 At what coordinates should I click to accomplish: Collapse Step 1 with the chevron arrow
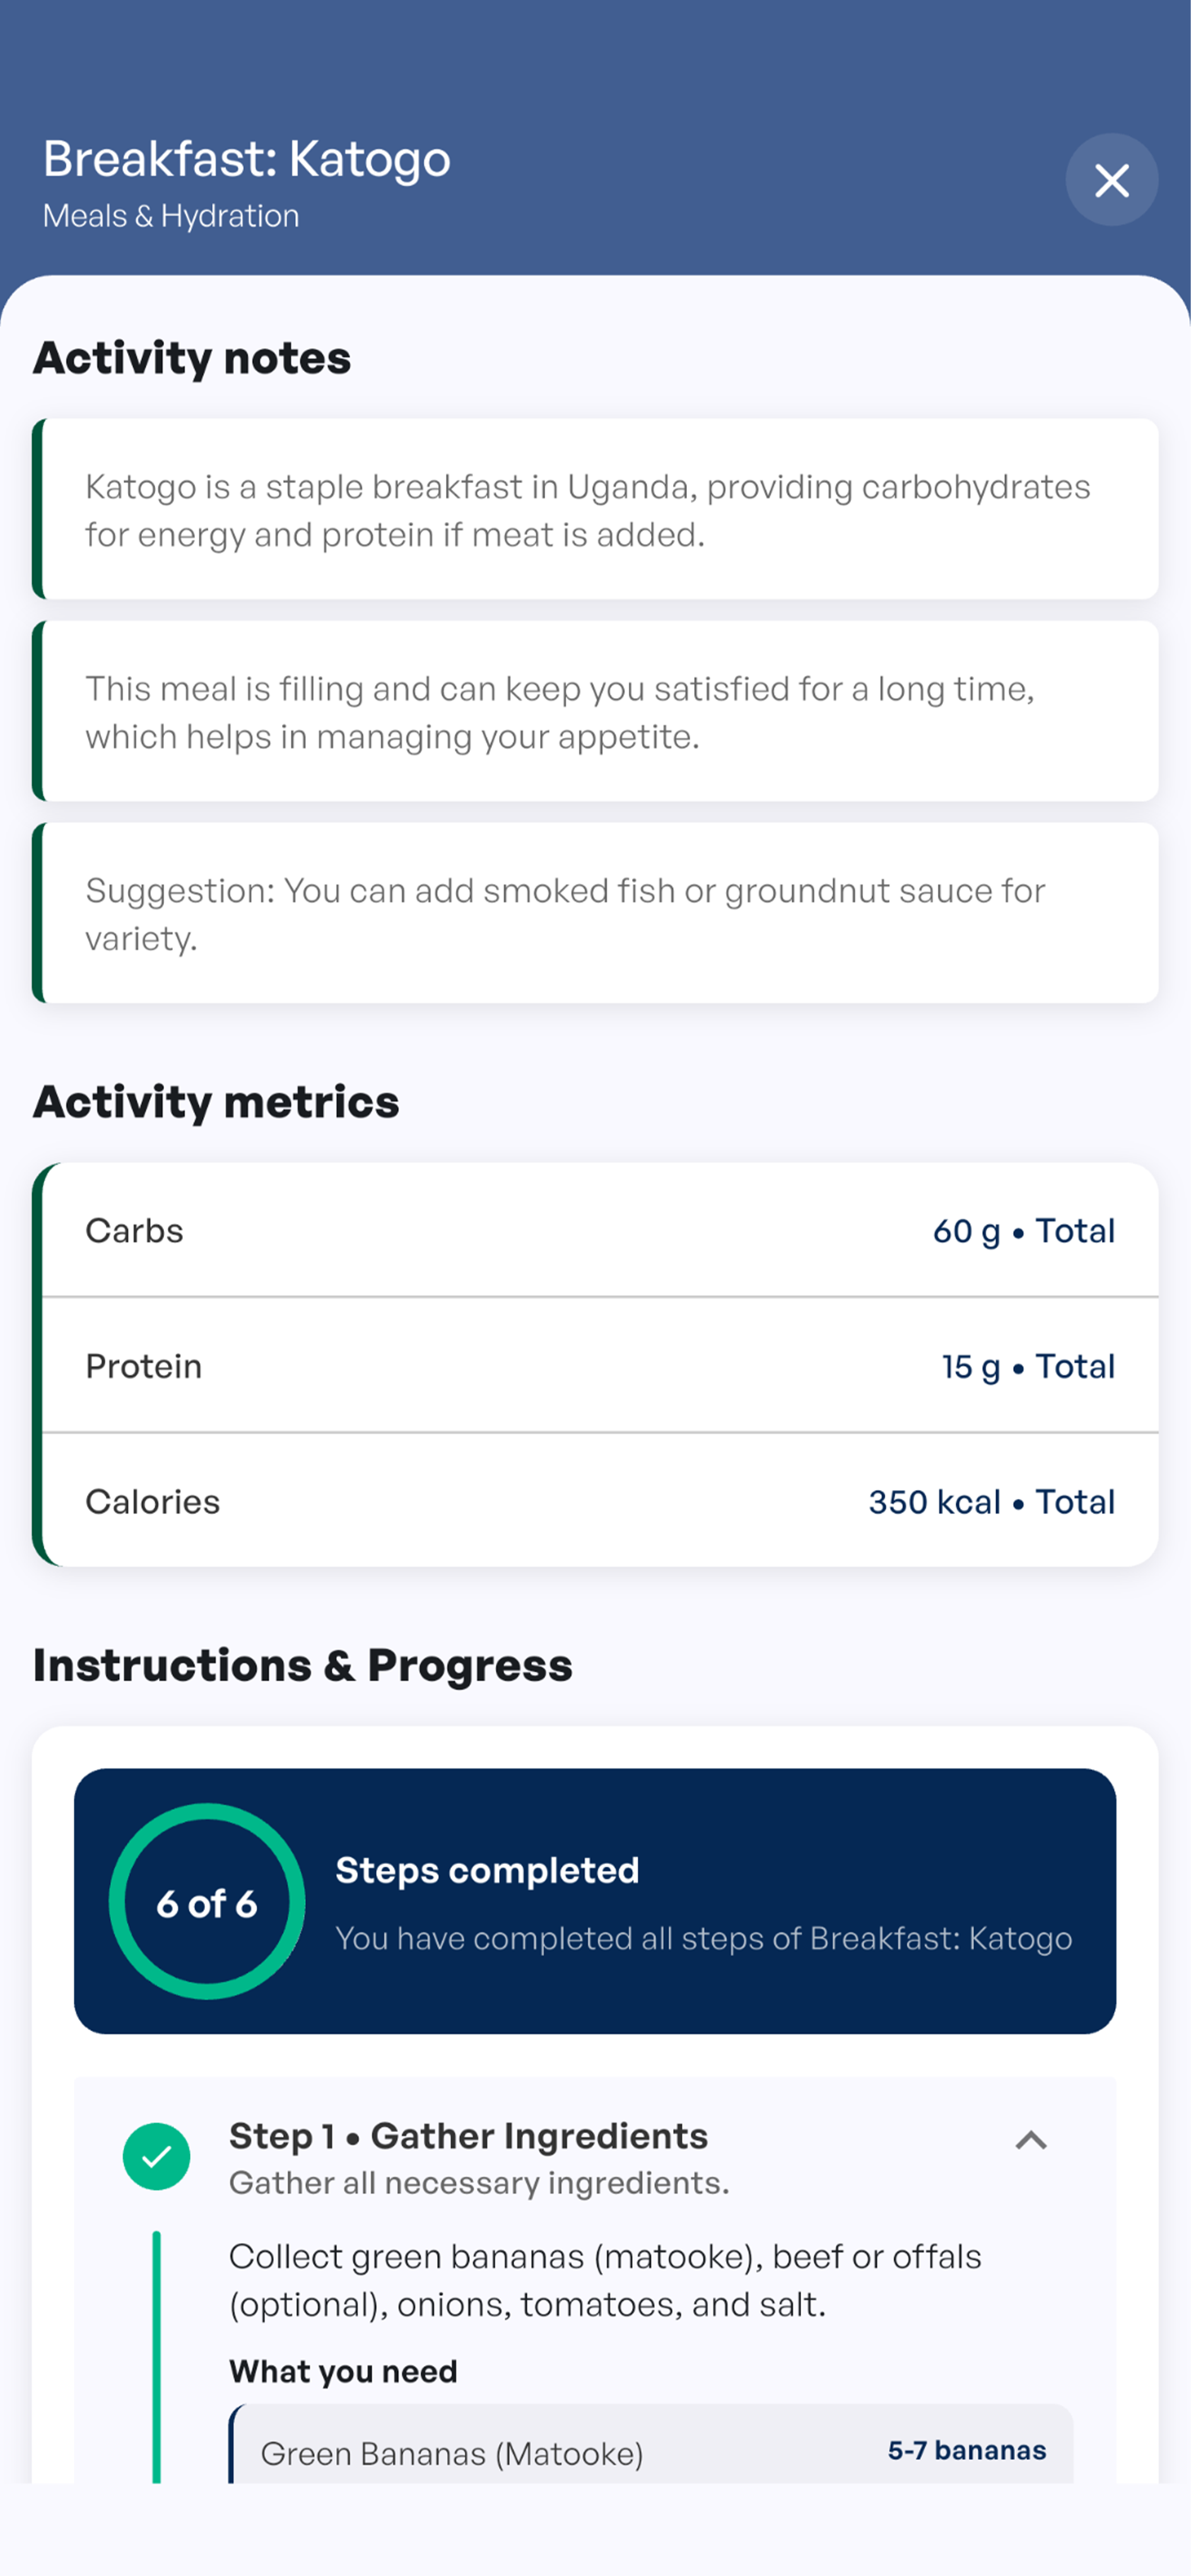[x=1031, y=2140]
